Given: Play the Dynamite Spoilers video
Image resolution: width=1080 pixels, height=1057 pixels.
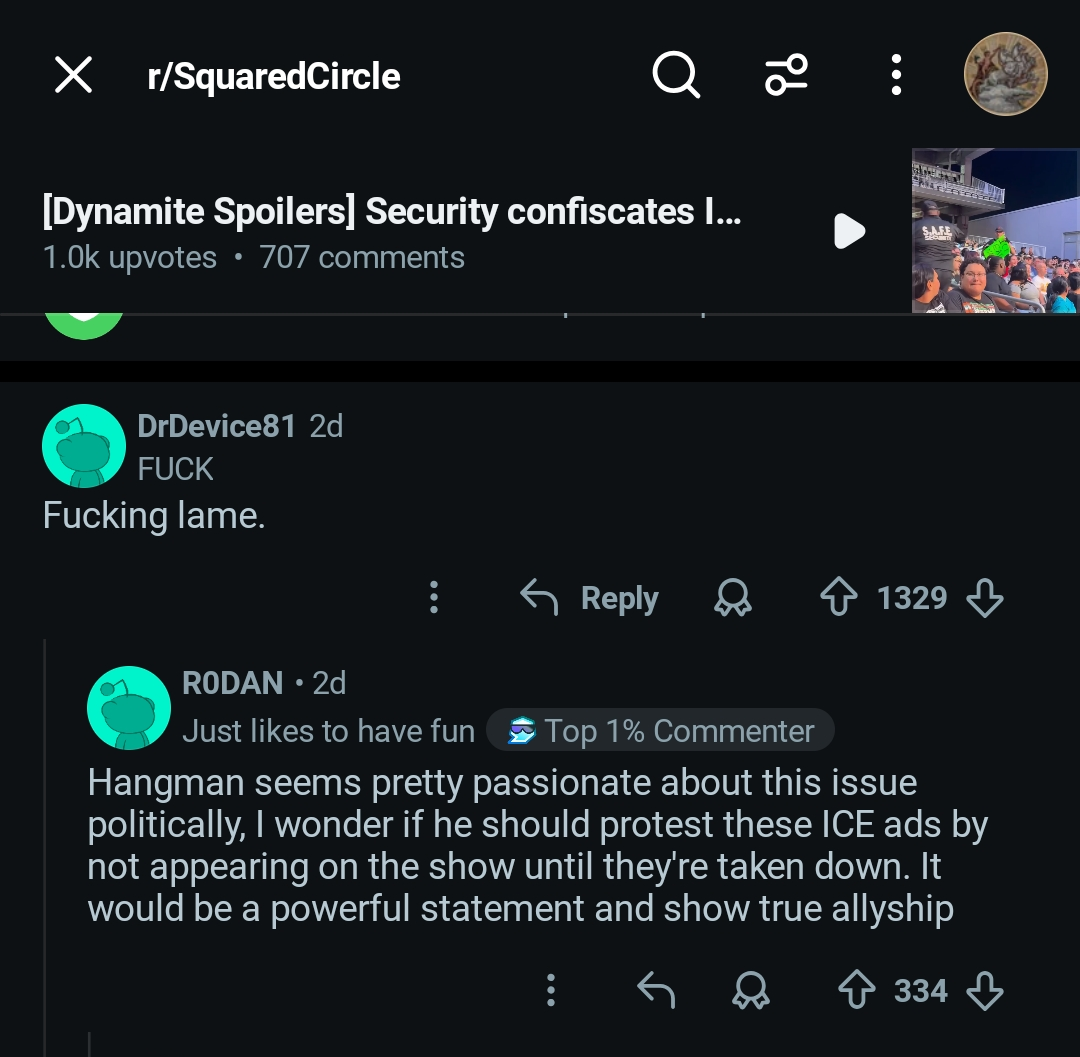Looking at the screenshot, I should 849,231.
